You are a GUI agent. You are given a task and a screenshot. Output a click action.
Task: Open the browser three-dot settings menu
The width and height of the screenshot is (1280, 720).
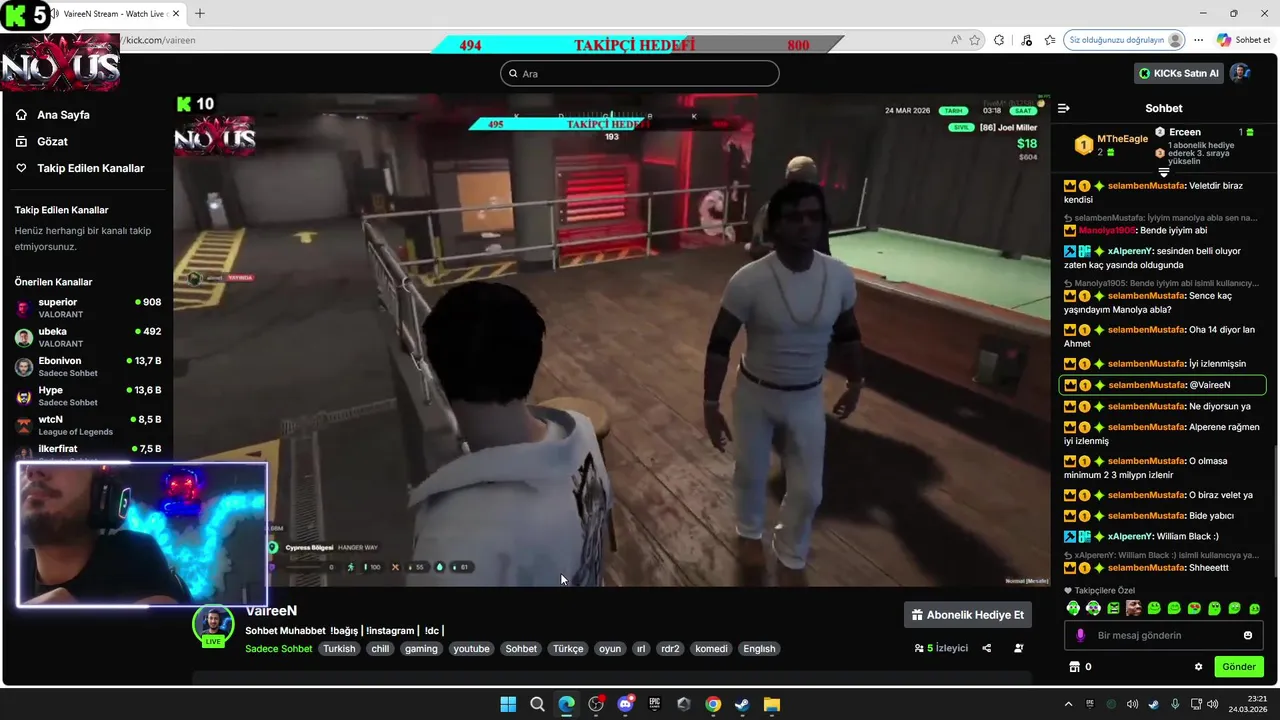point(1198,40)
